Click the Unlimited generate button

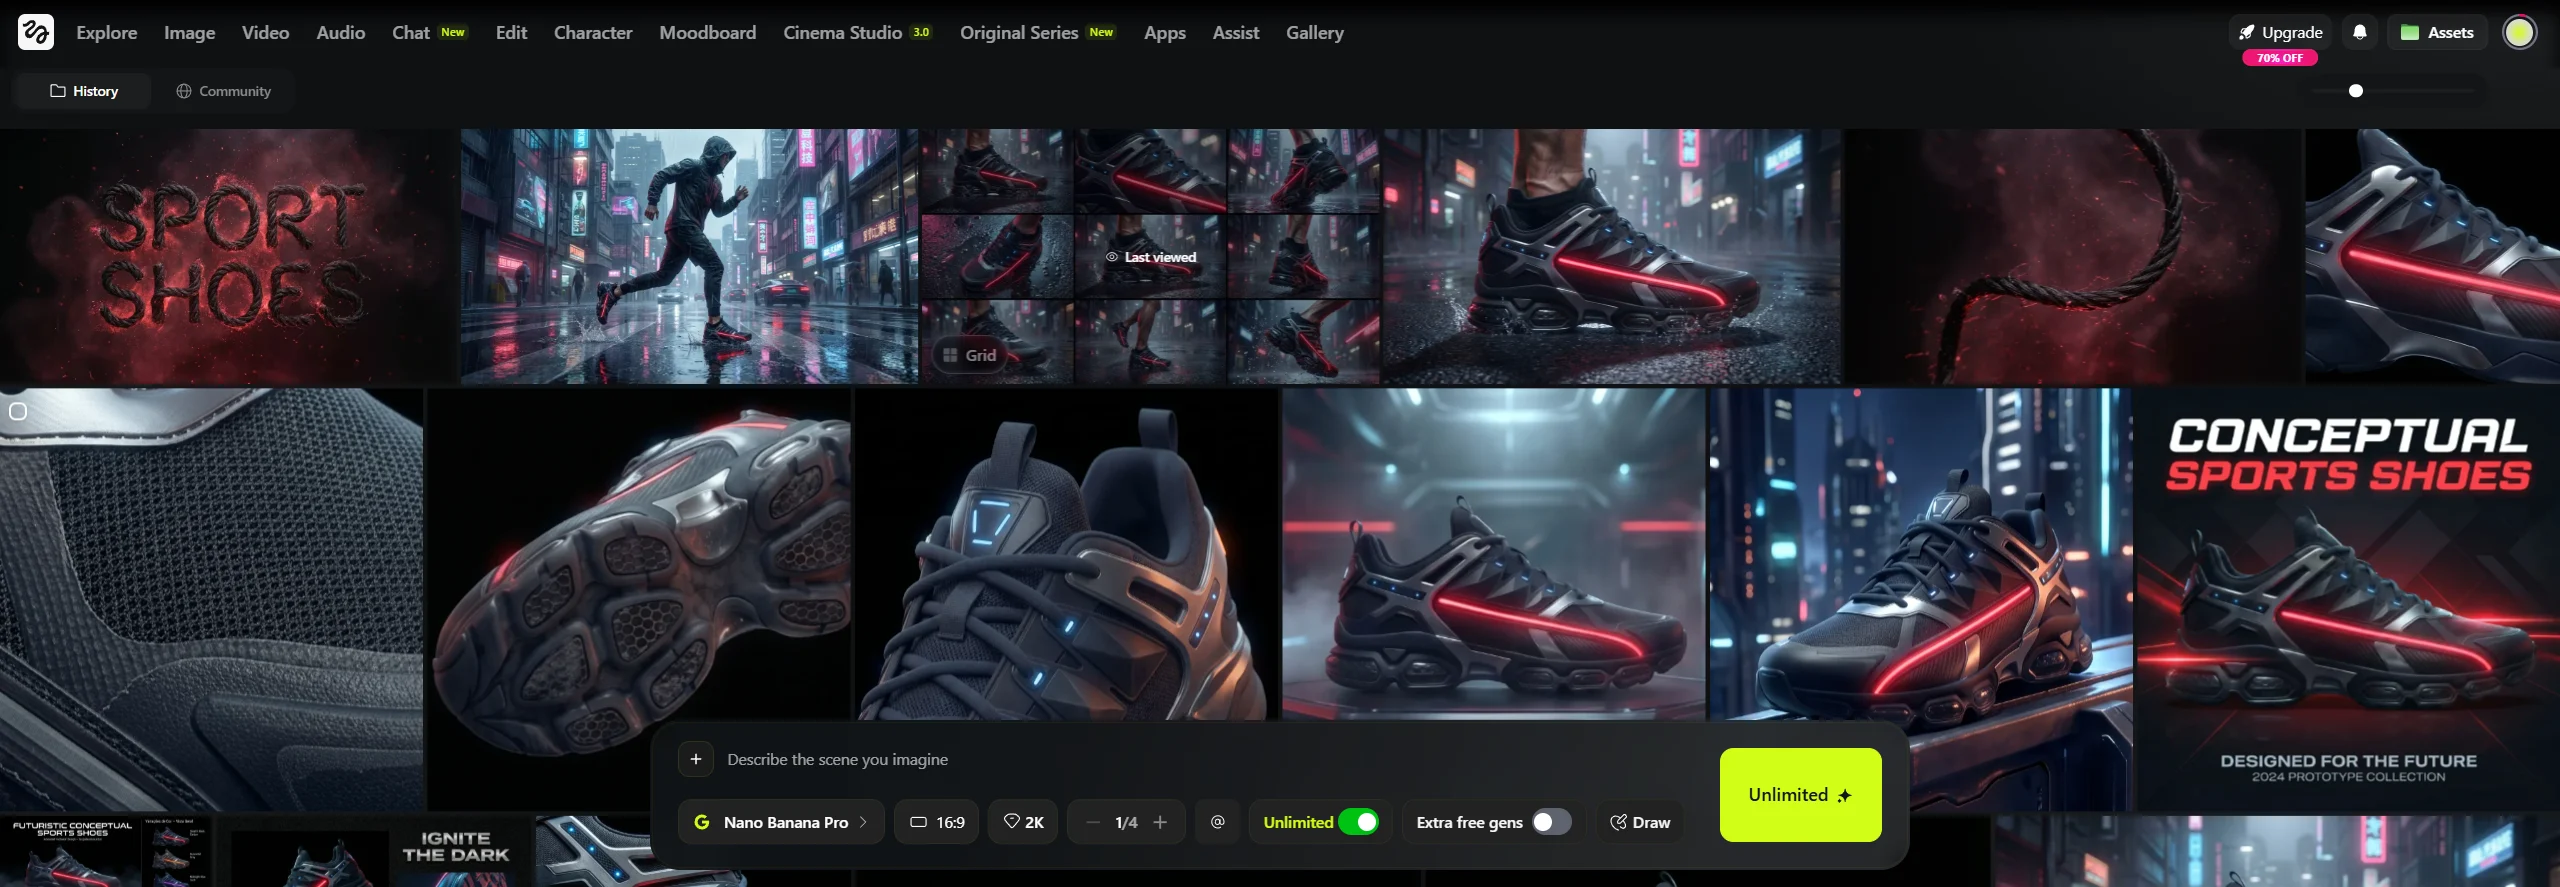pyautogui.click(x=1800, y=795)
